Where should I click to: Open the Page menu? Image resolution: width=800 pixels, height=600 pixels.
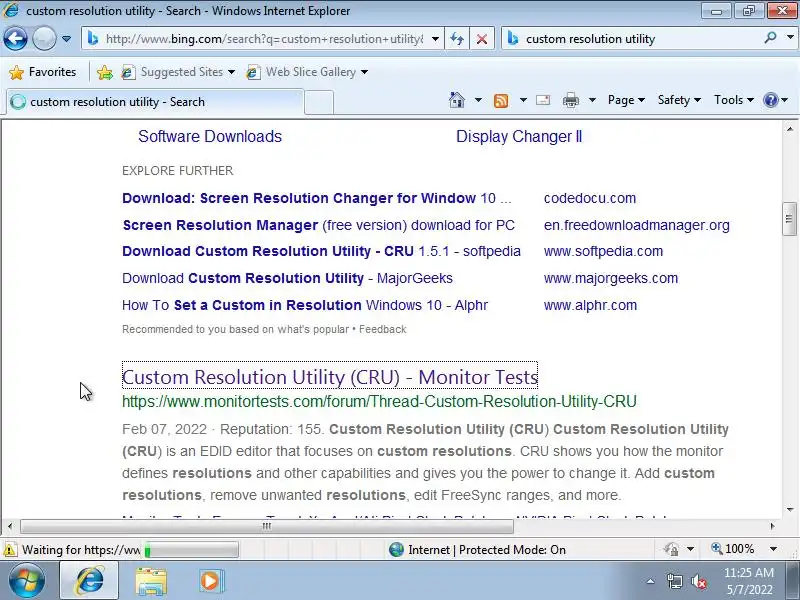627,100
